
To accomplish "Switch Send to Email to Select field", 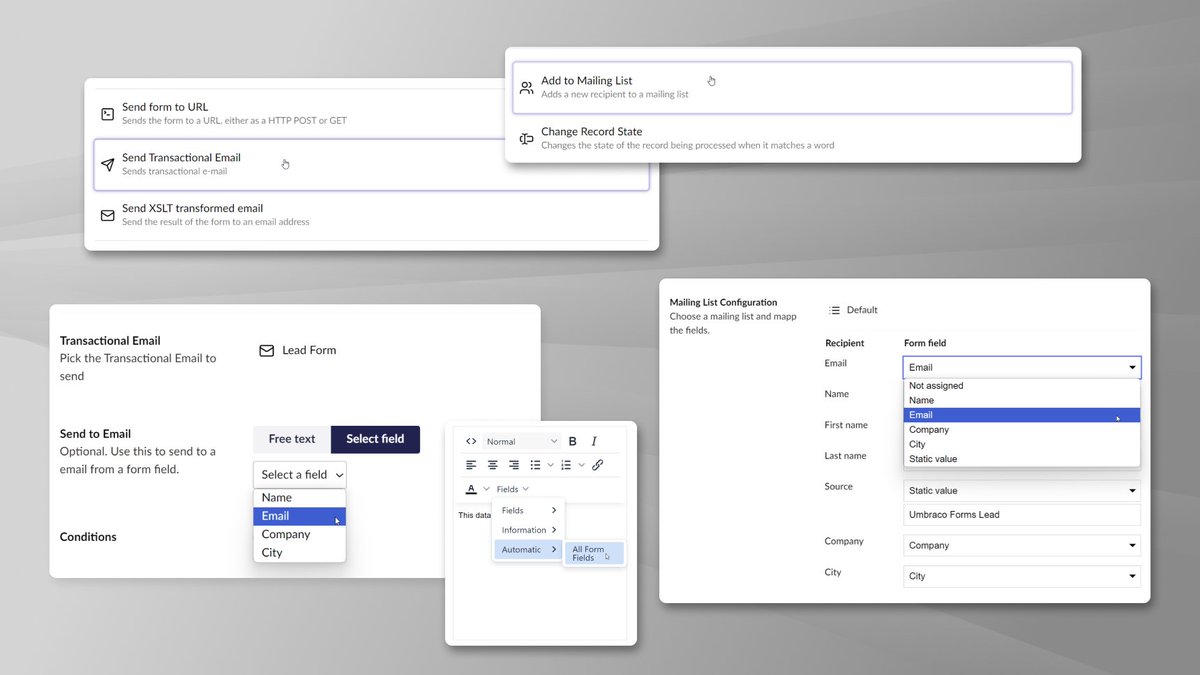I will pos(375,439).
